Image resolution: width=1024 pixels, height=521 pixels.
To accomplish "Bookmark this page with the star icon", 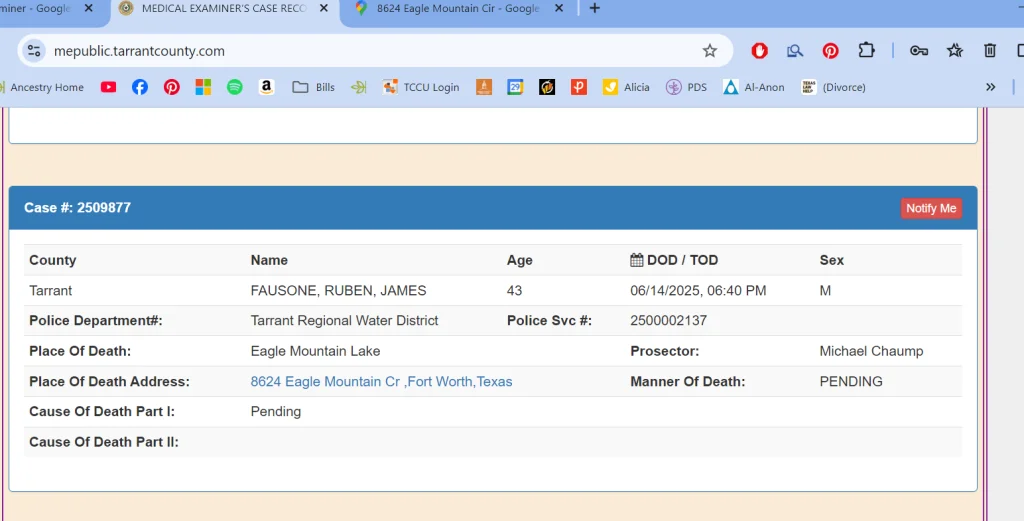I will click(710, 51).
